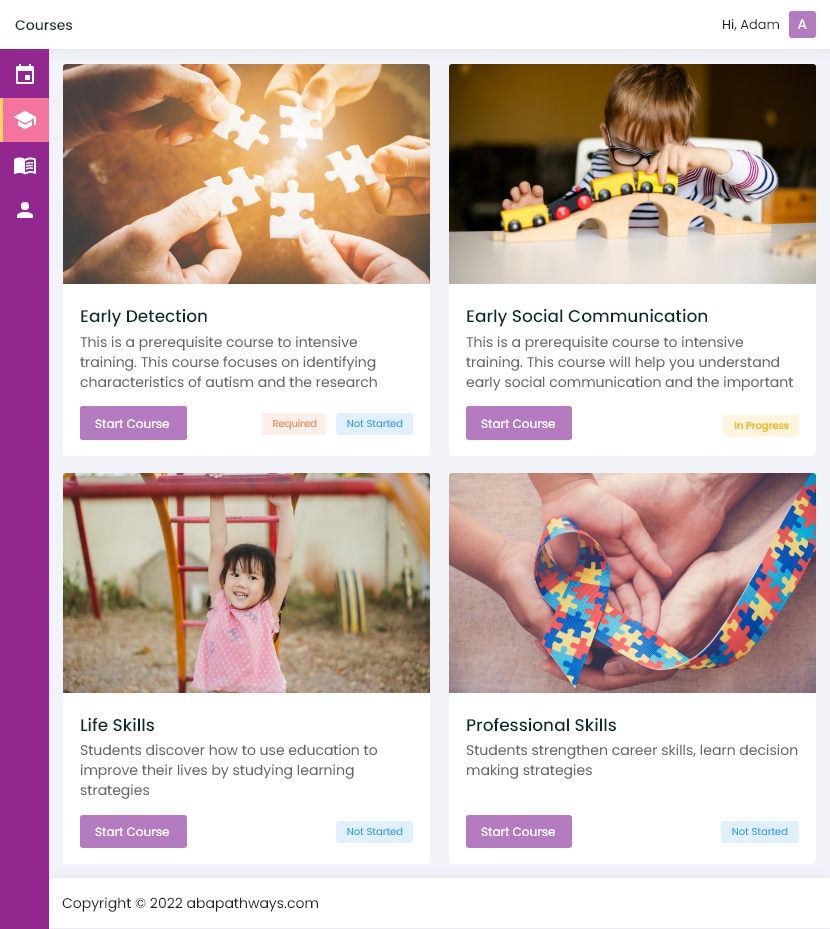Click the In Progress status badge
This screenshot has height=929, width=830.
coord(761,425)
